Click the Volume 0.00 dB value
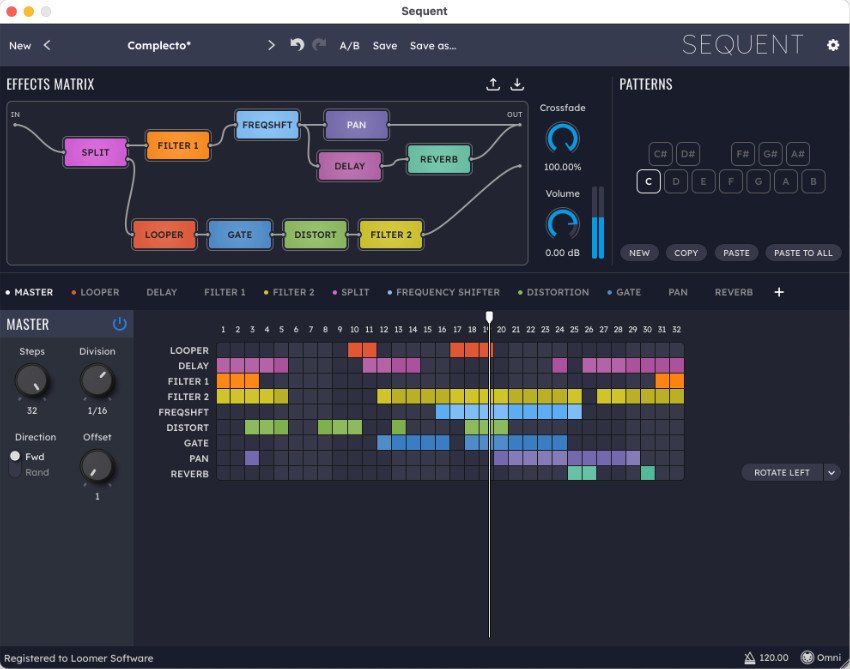This screenshot has height=669, width=850. (562, 253)
